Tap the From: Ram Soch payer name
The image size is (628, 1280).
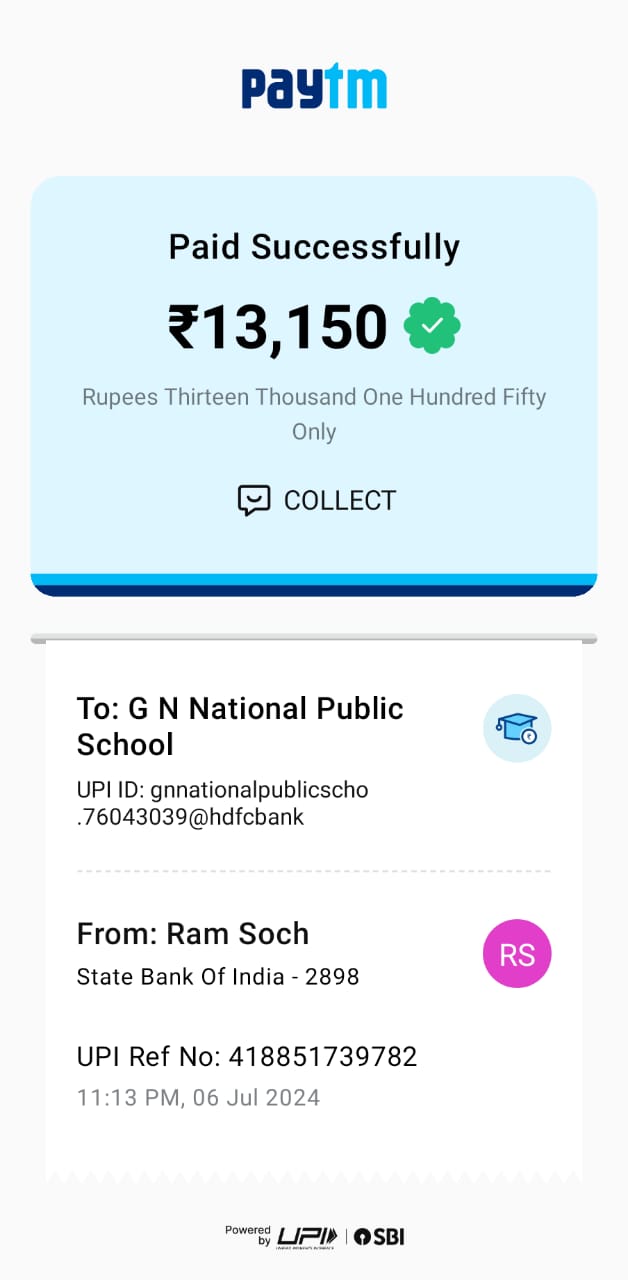point(193,933)
